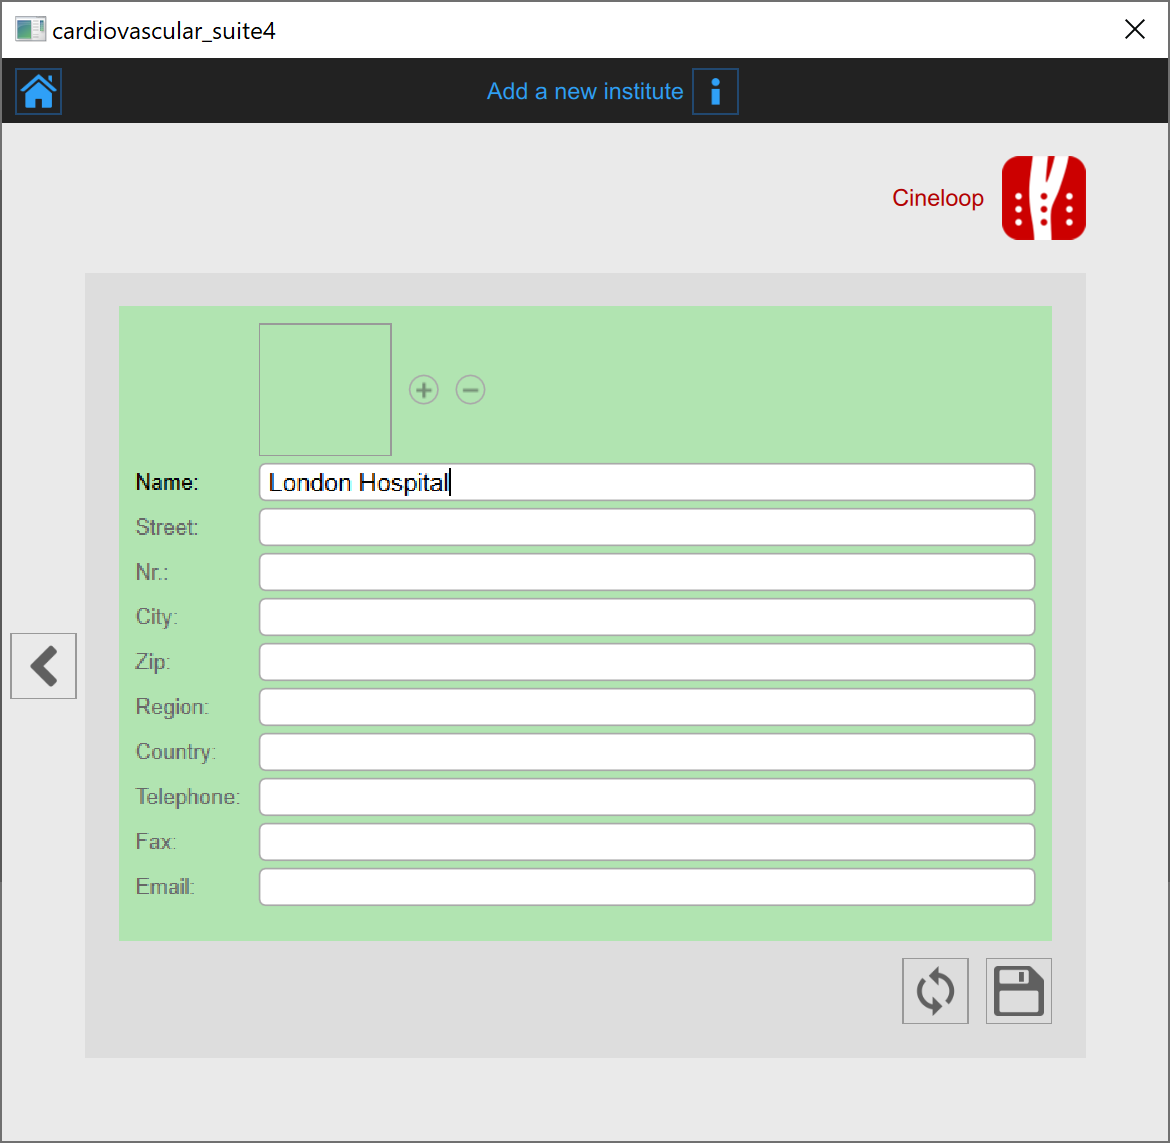
Task: Click the Name field containing London Hospital
Action: pos(646,482)
